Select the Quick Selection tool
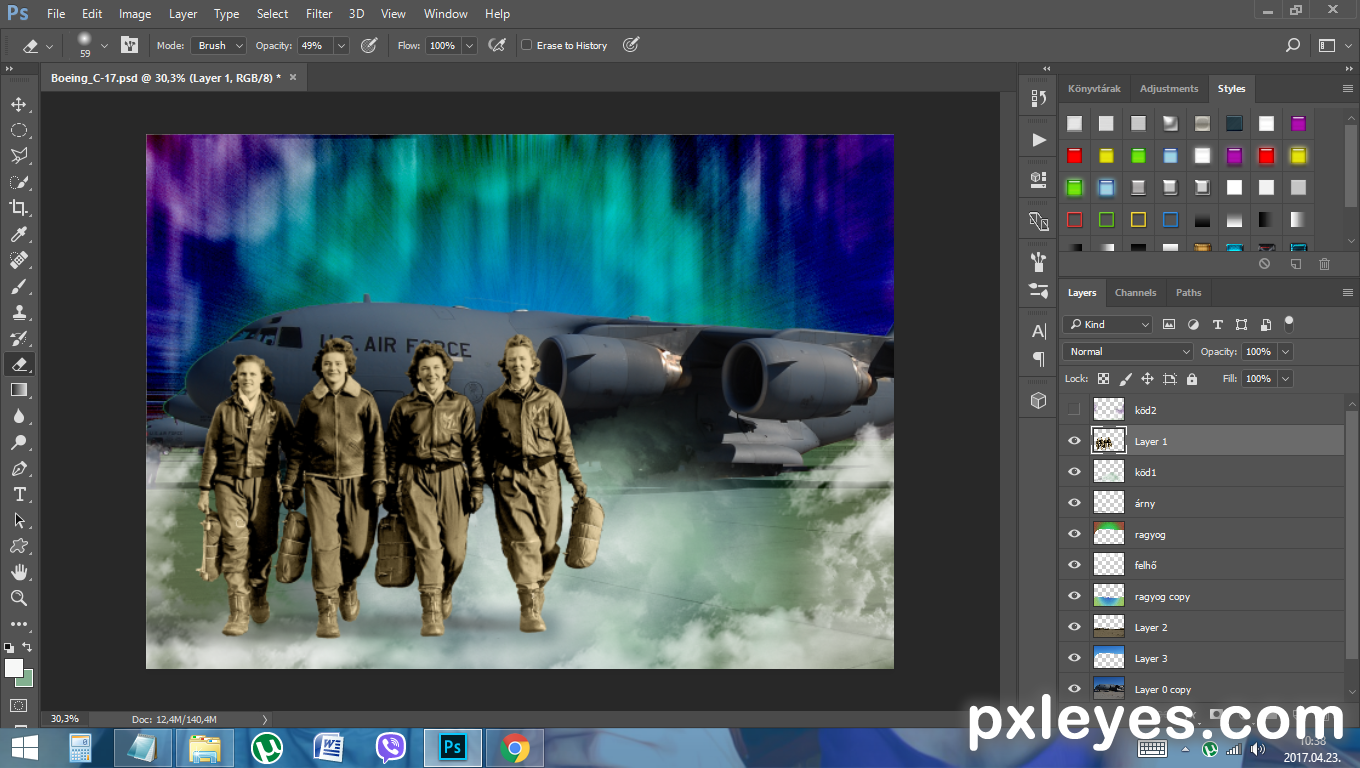Screen dimensions: 1360x768 coord(19,182)
